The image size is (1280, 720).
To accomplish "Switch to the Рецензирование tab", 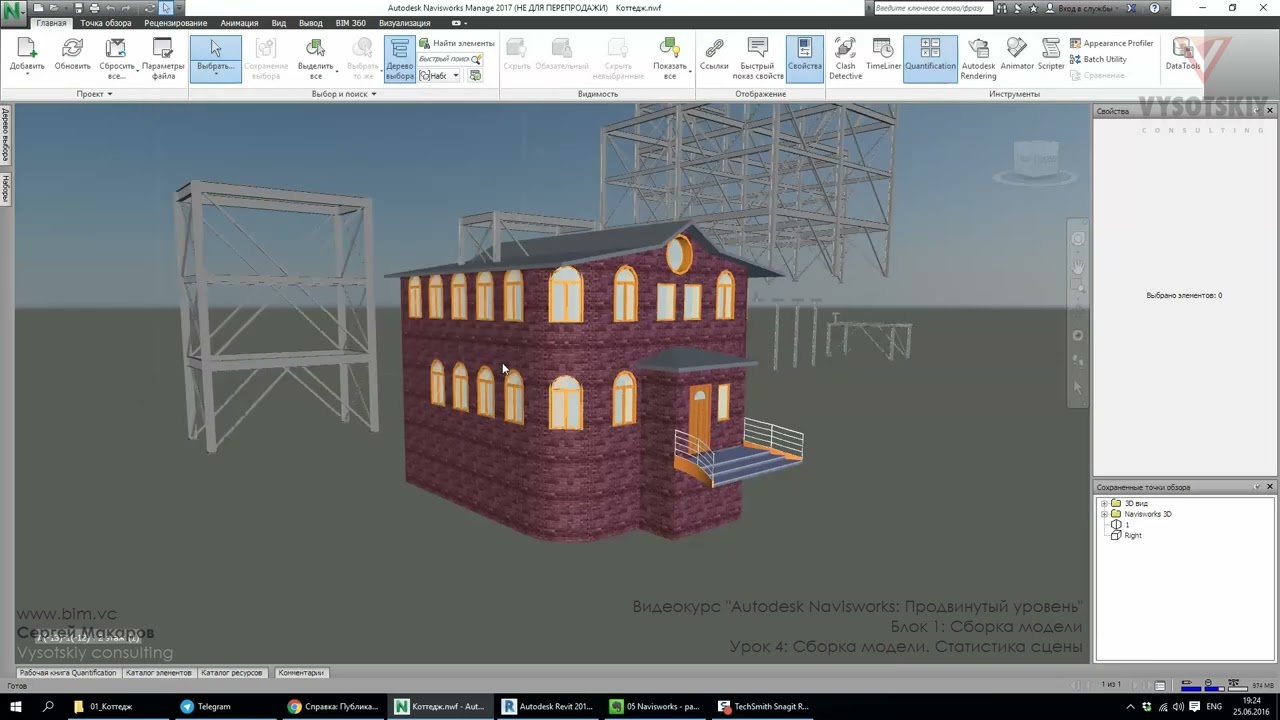I will pos(175,23).
